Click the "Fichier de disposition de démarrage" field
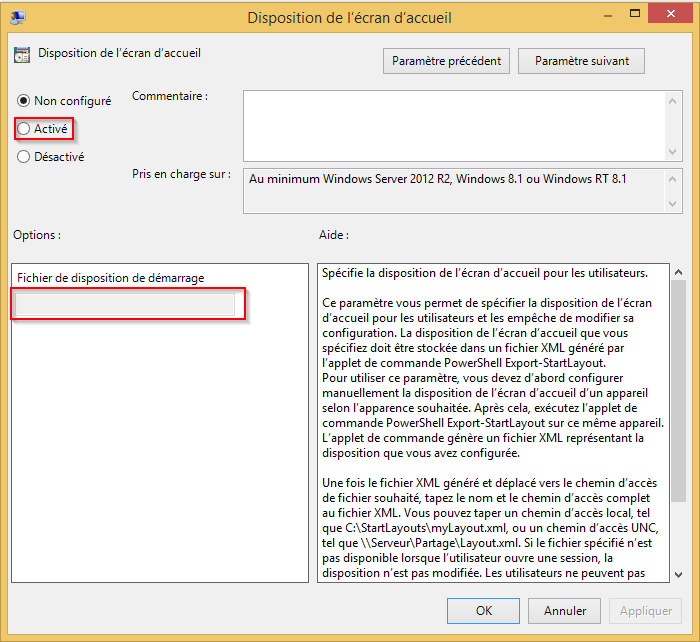 click(127, 305)
